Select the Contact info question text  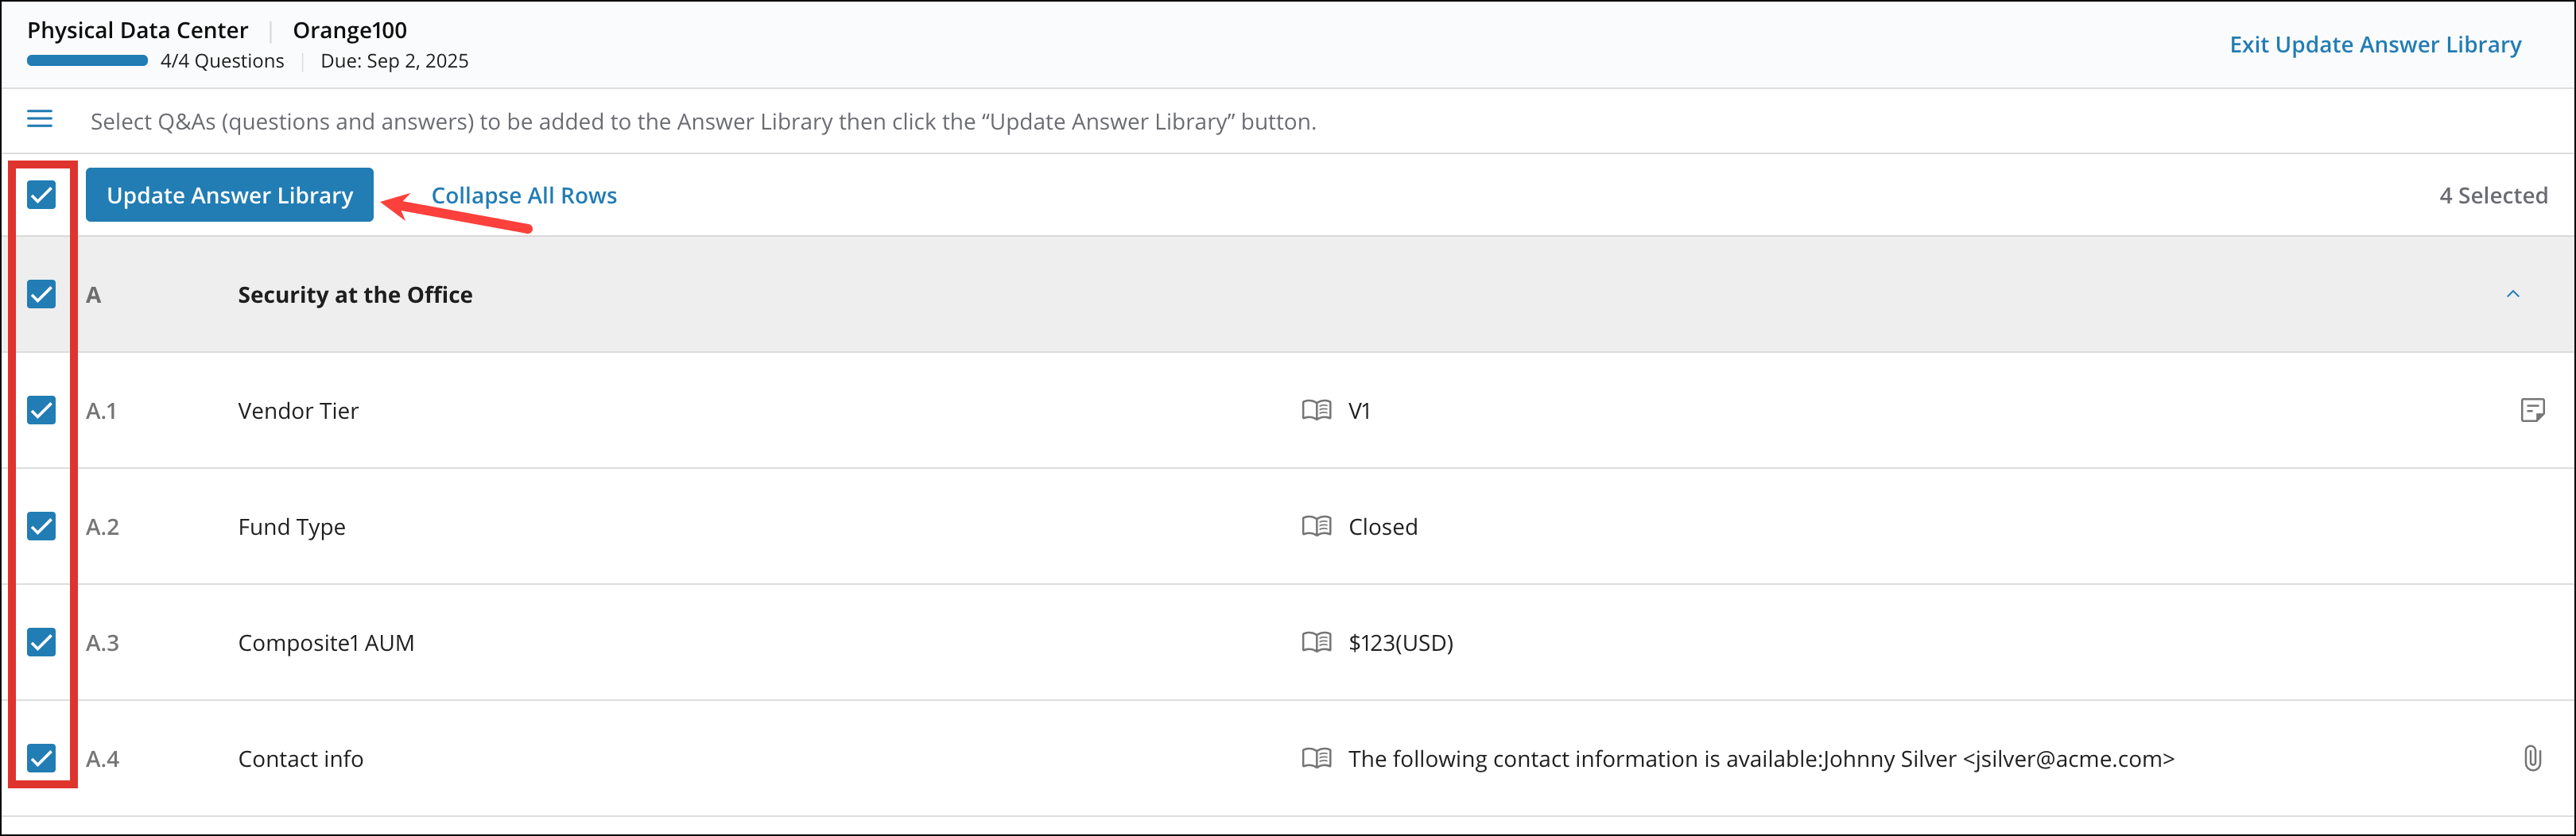point(299,759)
